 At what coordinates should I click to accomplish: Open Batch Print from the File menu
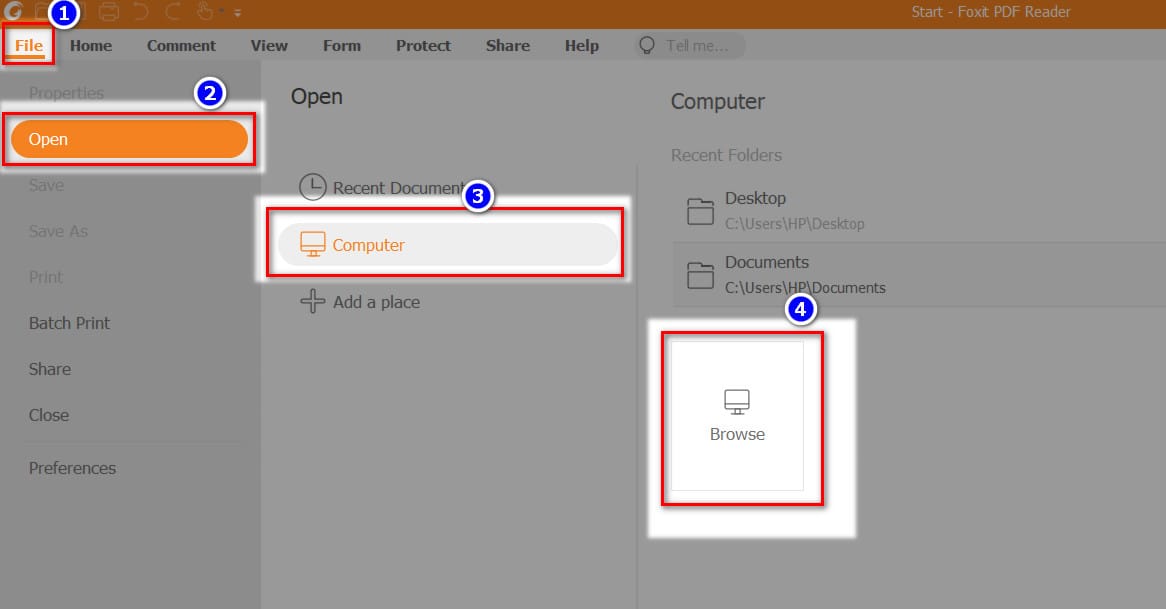69,323
